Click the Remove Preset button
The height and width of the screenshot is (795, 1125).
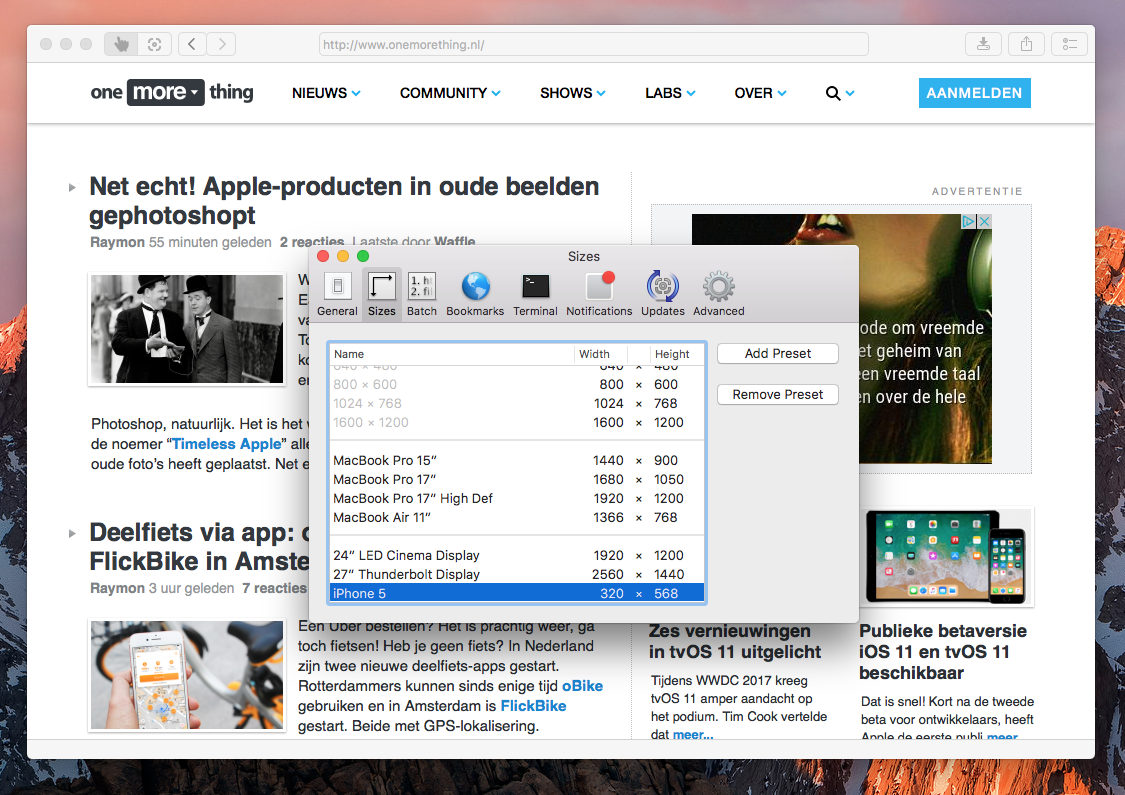pos(778,395)
